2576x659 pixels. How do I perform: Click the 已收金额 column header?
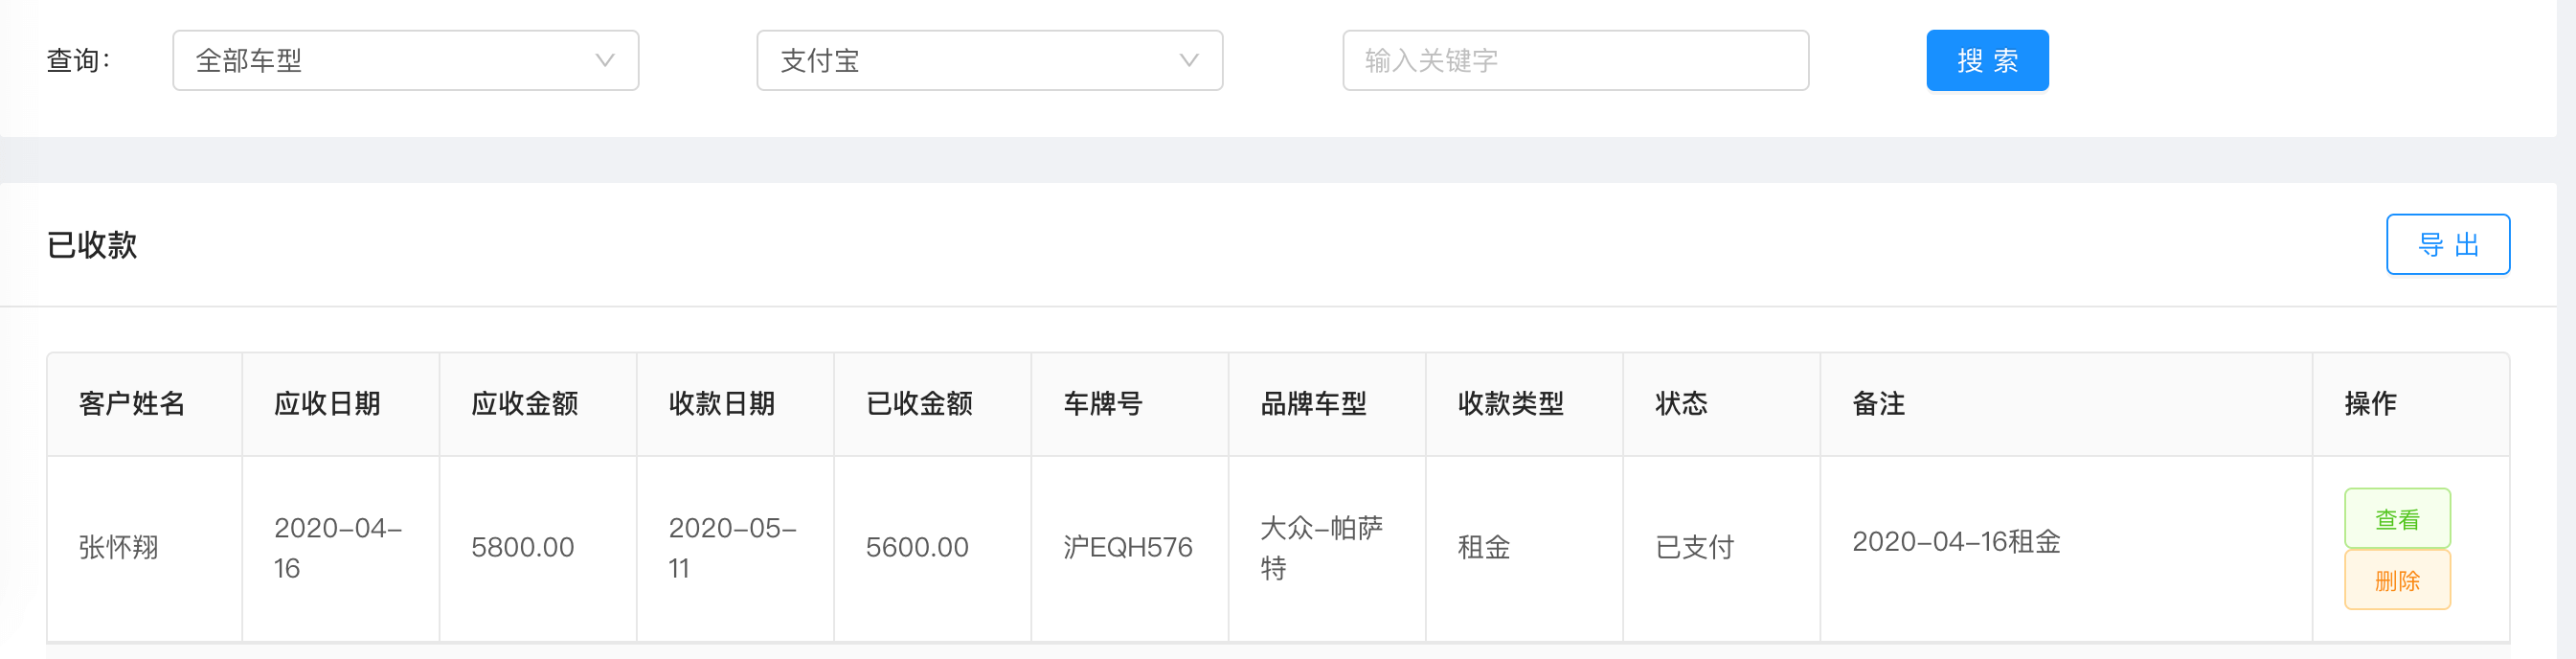coord(918,404)
